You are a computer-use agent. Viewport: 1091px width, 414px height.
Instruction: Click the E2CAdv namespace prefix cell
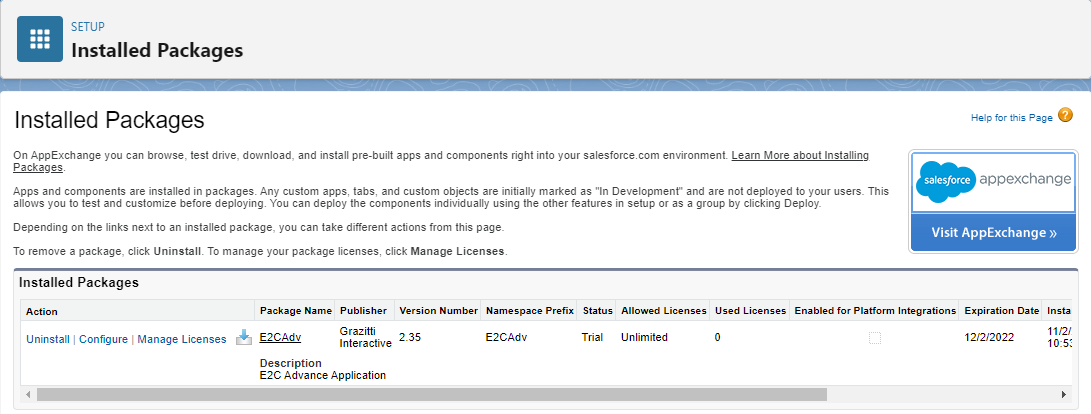tap(507, 337)
